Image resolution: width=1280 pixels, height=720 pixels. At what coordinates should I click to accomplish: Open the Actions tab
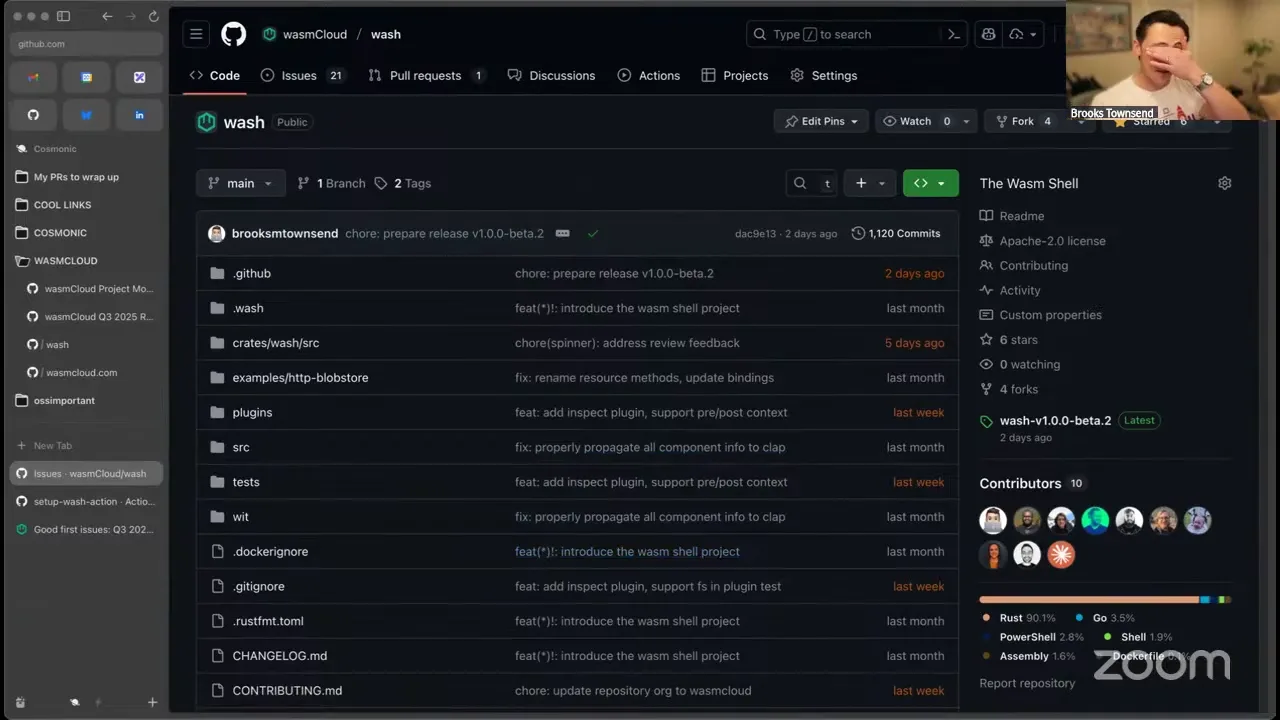tap(649, 75)
